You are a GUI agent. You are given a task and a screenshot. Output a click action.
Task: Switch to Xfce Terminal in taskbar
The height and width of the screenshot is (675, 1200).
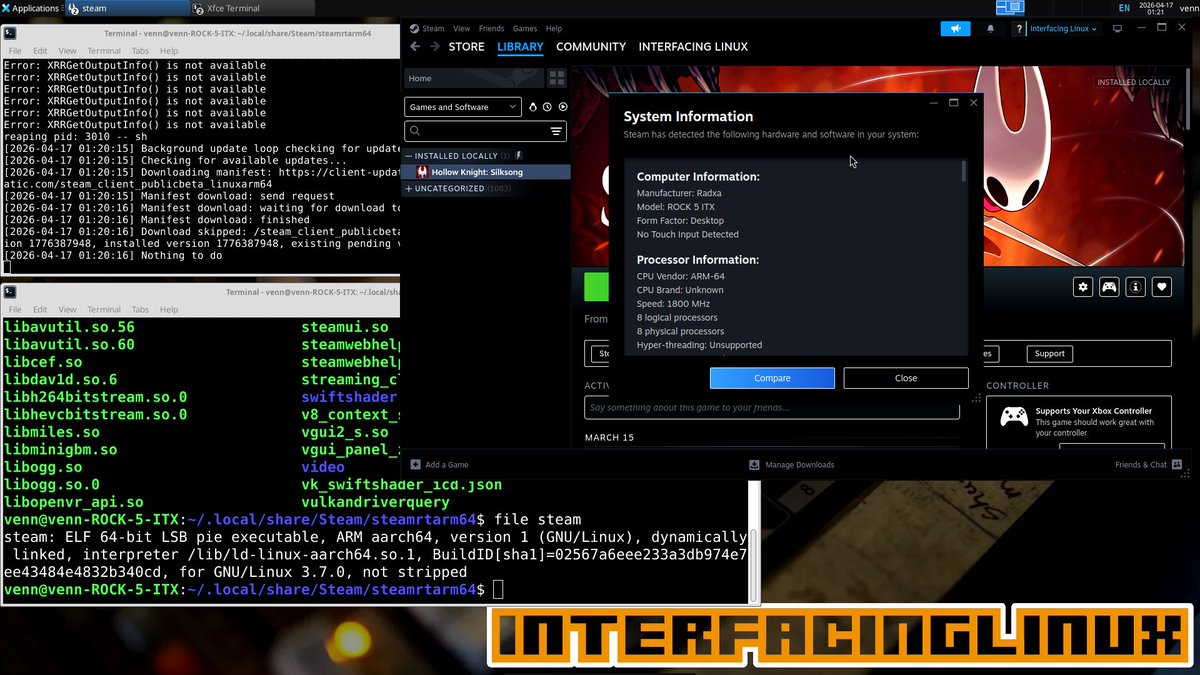[x=252, y=8]
